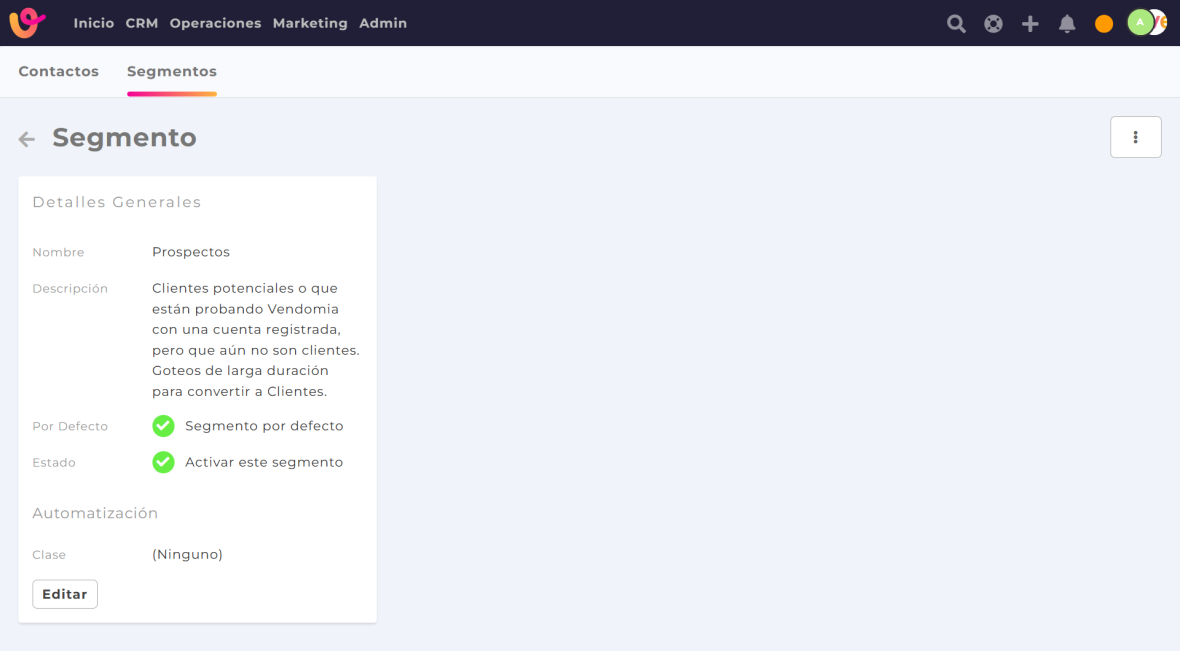Image resolution: width=1180 pixels, height=651 pixels.
Task: Open the green user avatar menu
Action: 1140,22
